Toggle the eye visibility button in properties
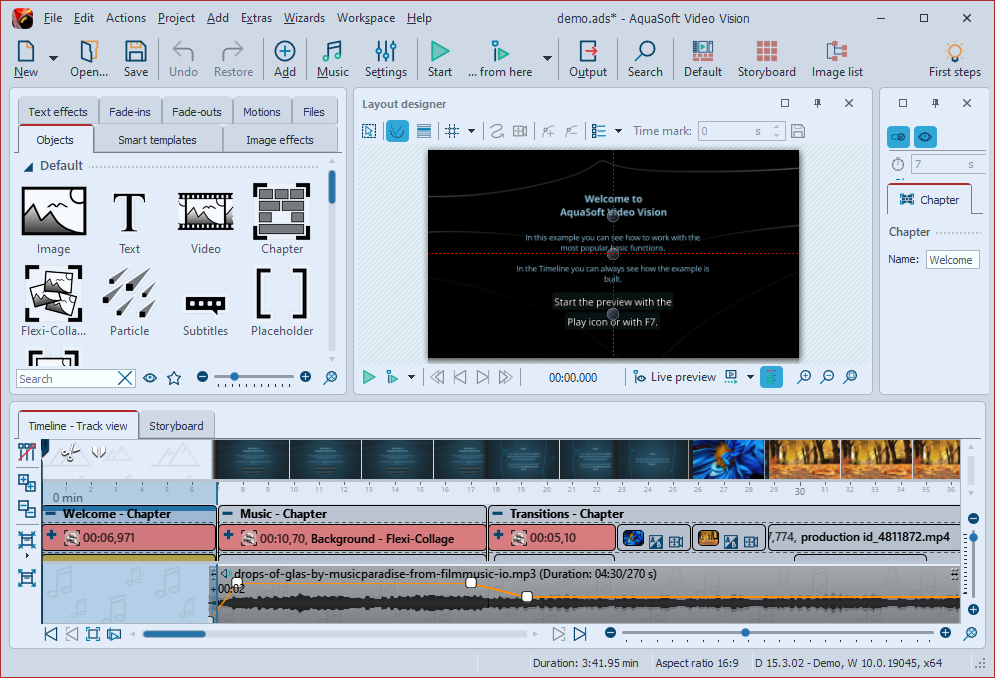 (x=925, y=137)
